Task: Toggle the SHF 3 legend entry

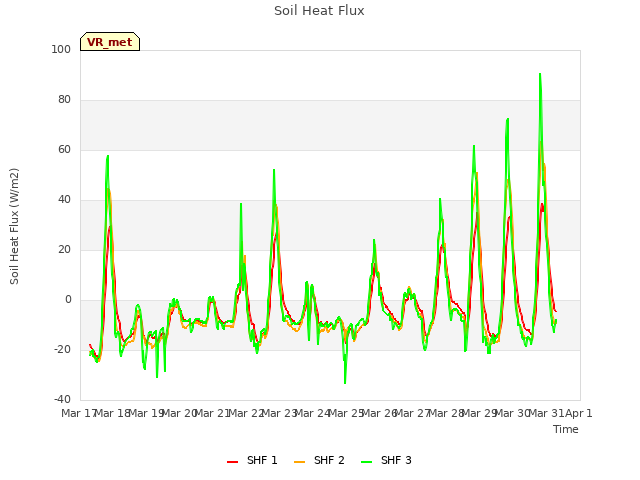Action: [x=387, y=460]
